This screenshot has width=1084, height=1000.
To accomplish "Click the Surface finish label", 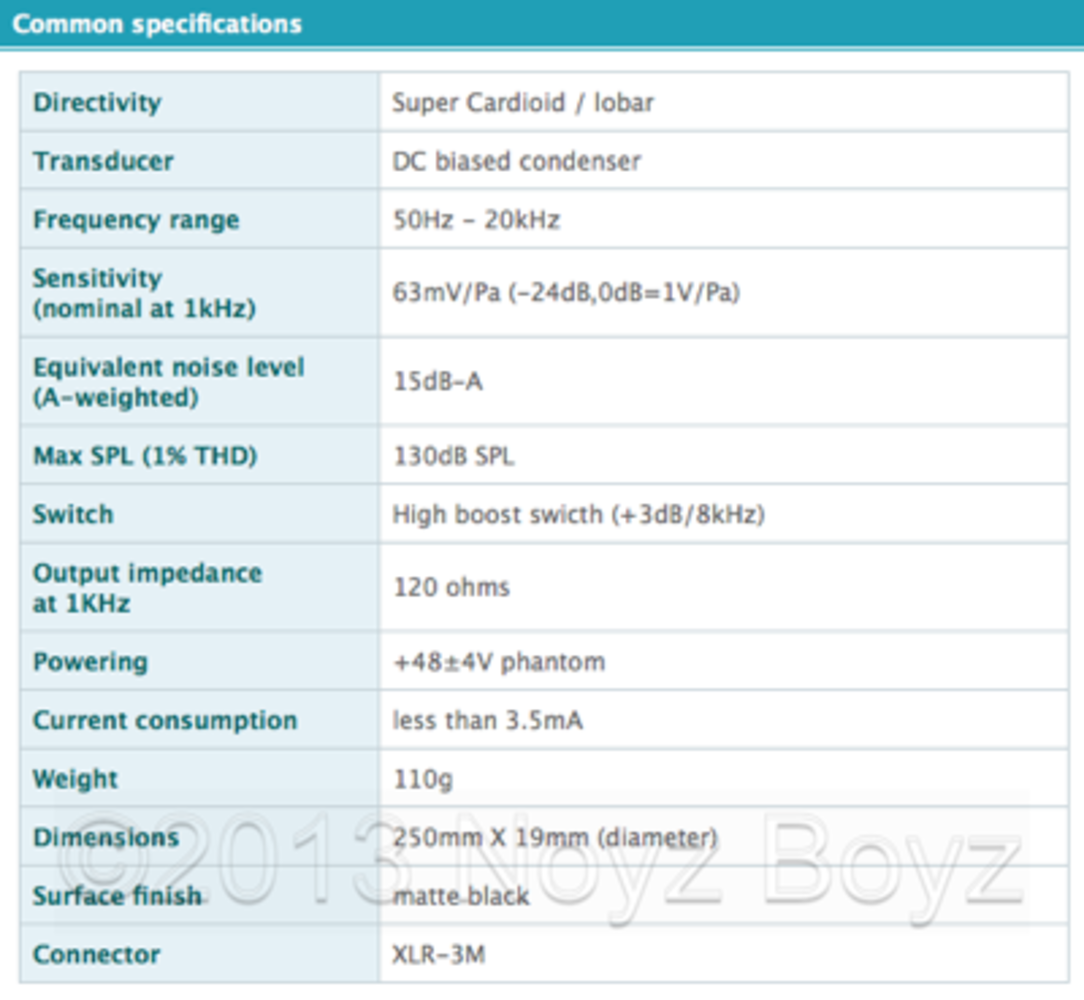I will [117, 896].
